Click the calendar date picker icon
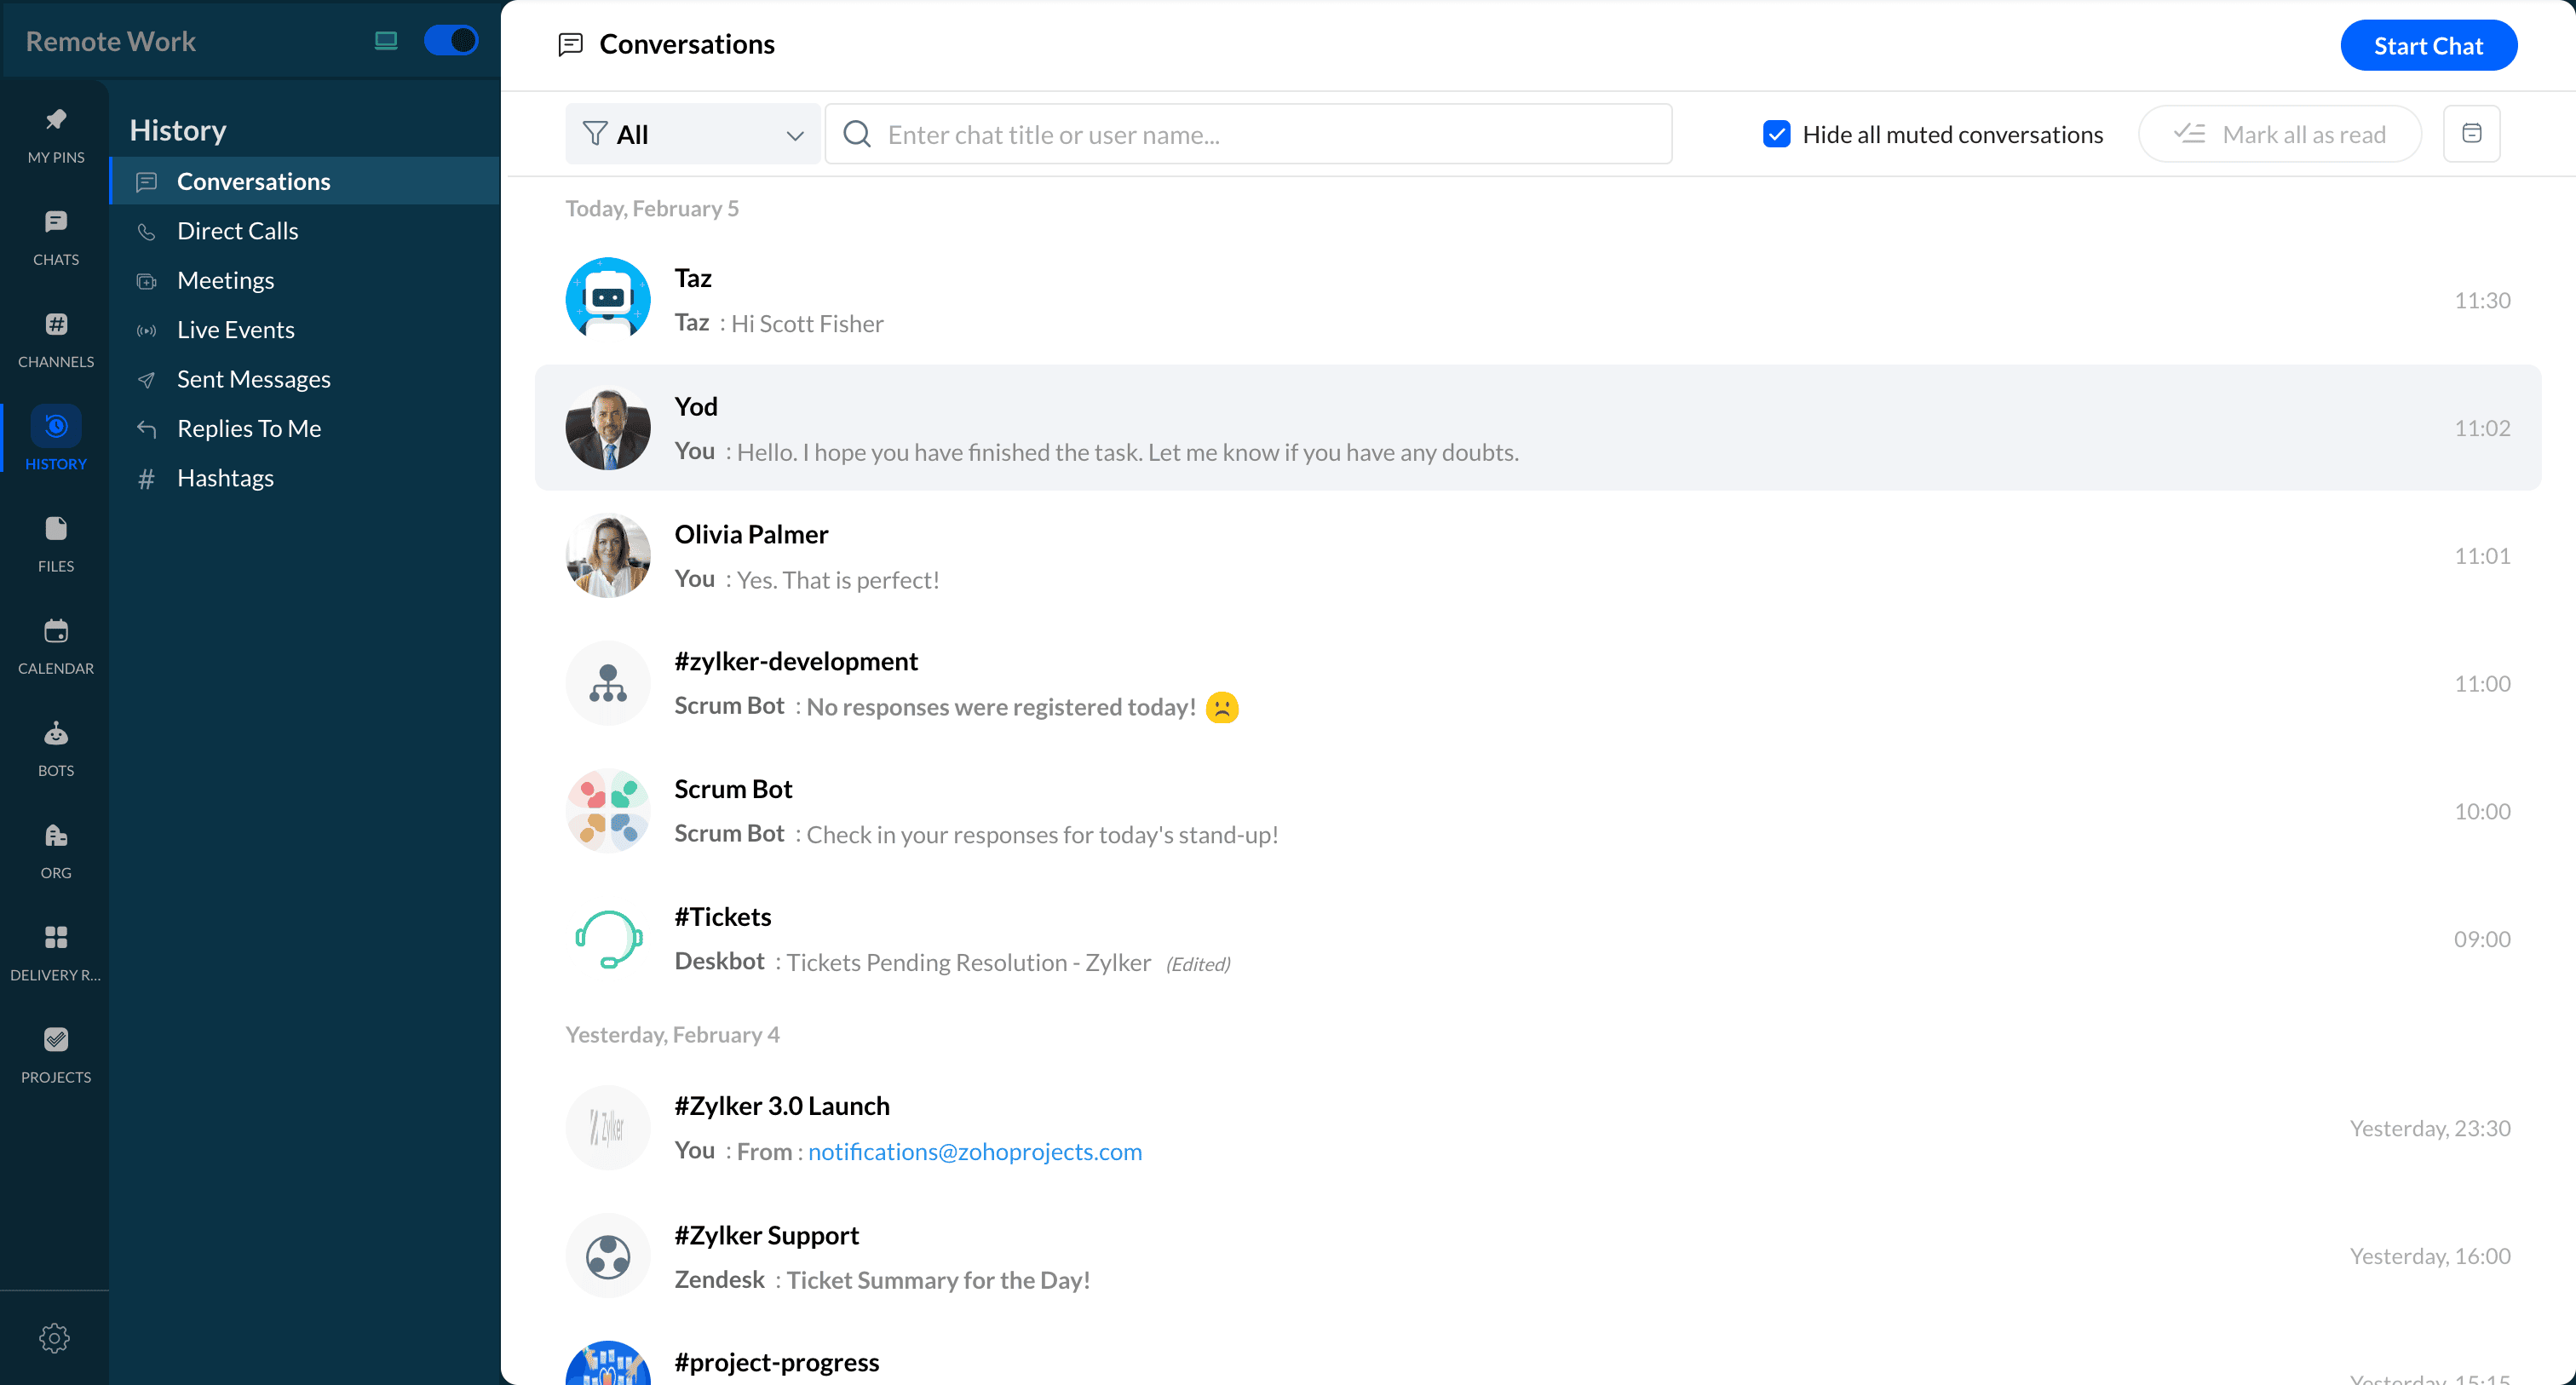This screenshot has height=1385, width=2576. tap(2471, 133)
